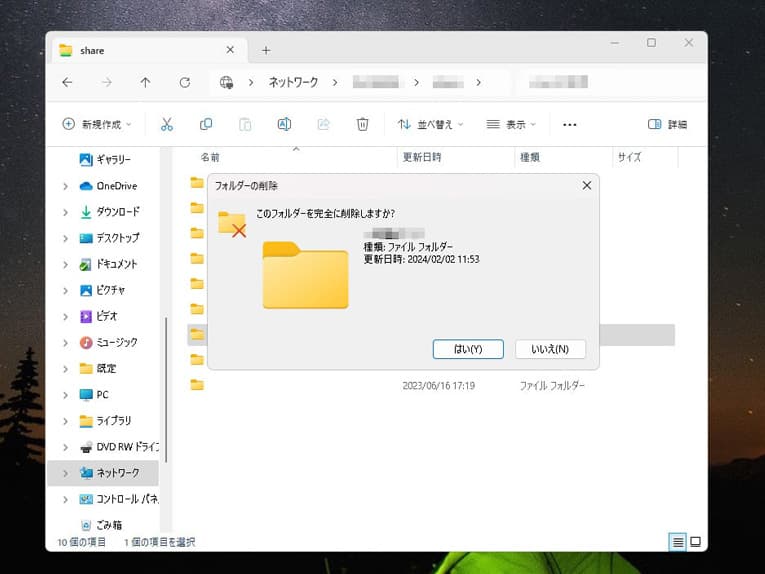Image resolution: width=765 pixels, height=574 pixels.
Task: Confirm deletion with はい(Y) button
Action: (x=468, y=349)
